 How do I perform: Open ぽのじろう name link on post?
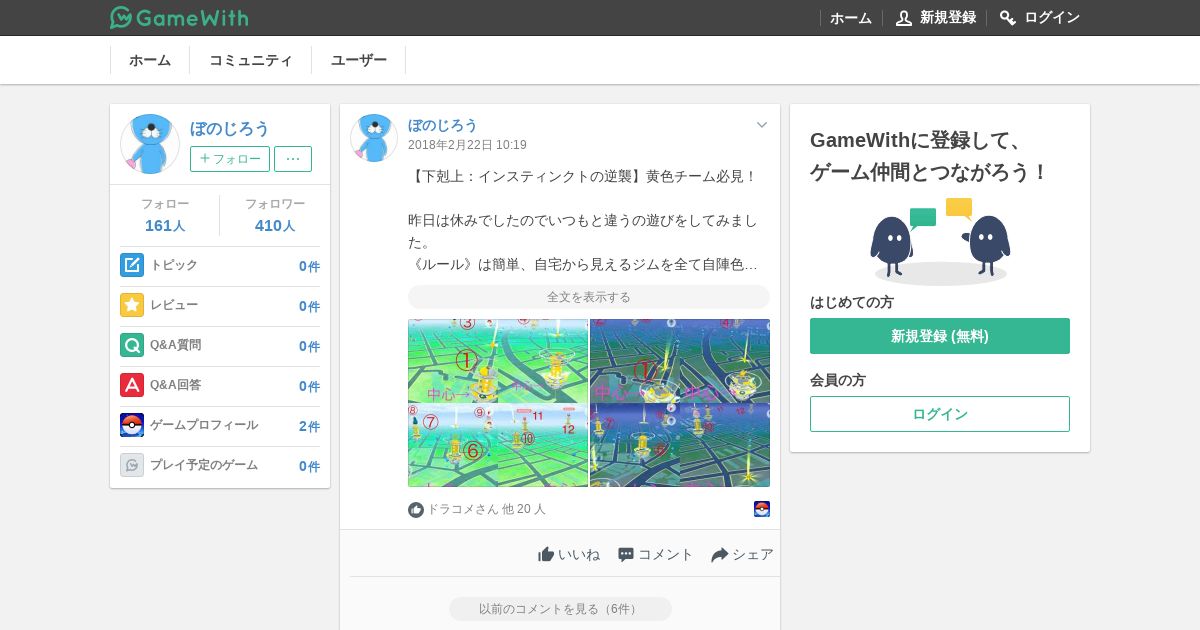[x=443, y=125]
